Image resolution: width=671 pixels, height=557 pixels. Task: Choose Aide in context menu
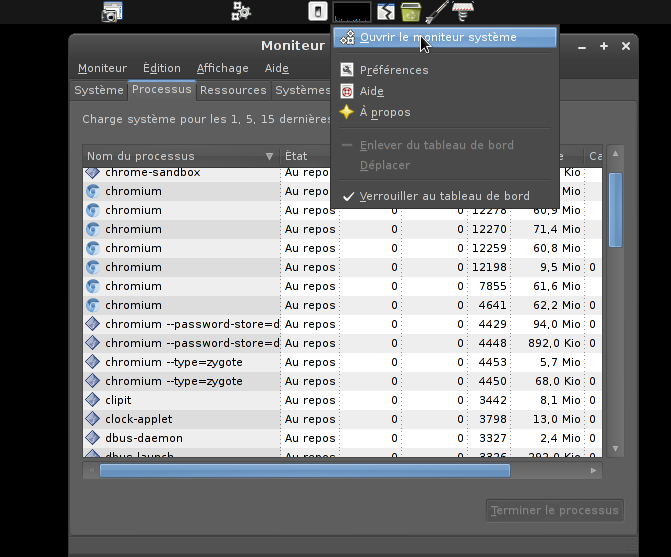pyautogui.click(x=445, y=91)
